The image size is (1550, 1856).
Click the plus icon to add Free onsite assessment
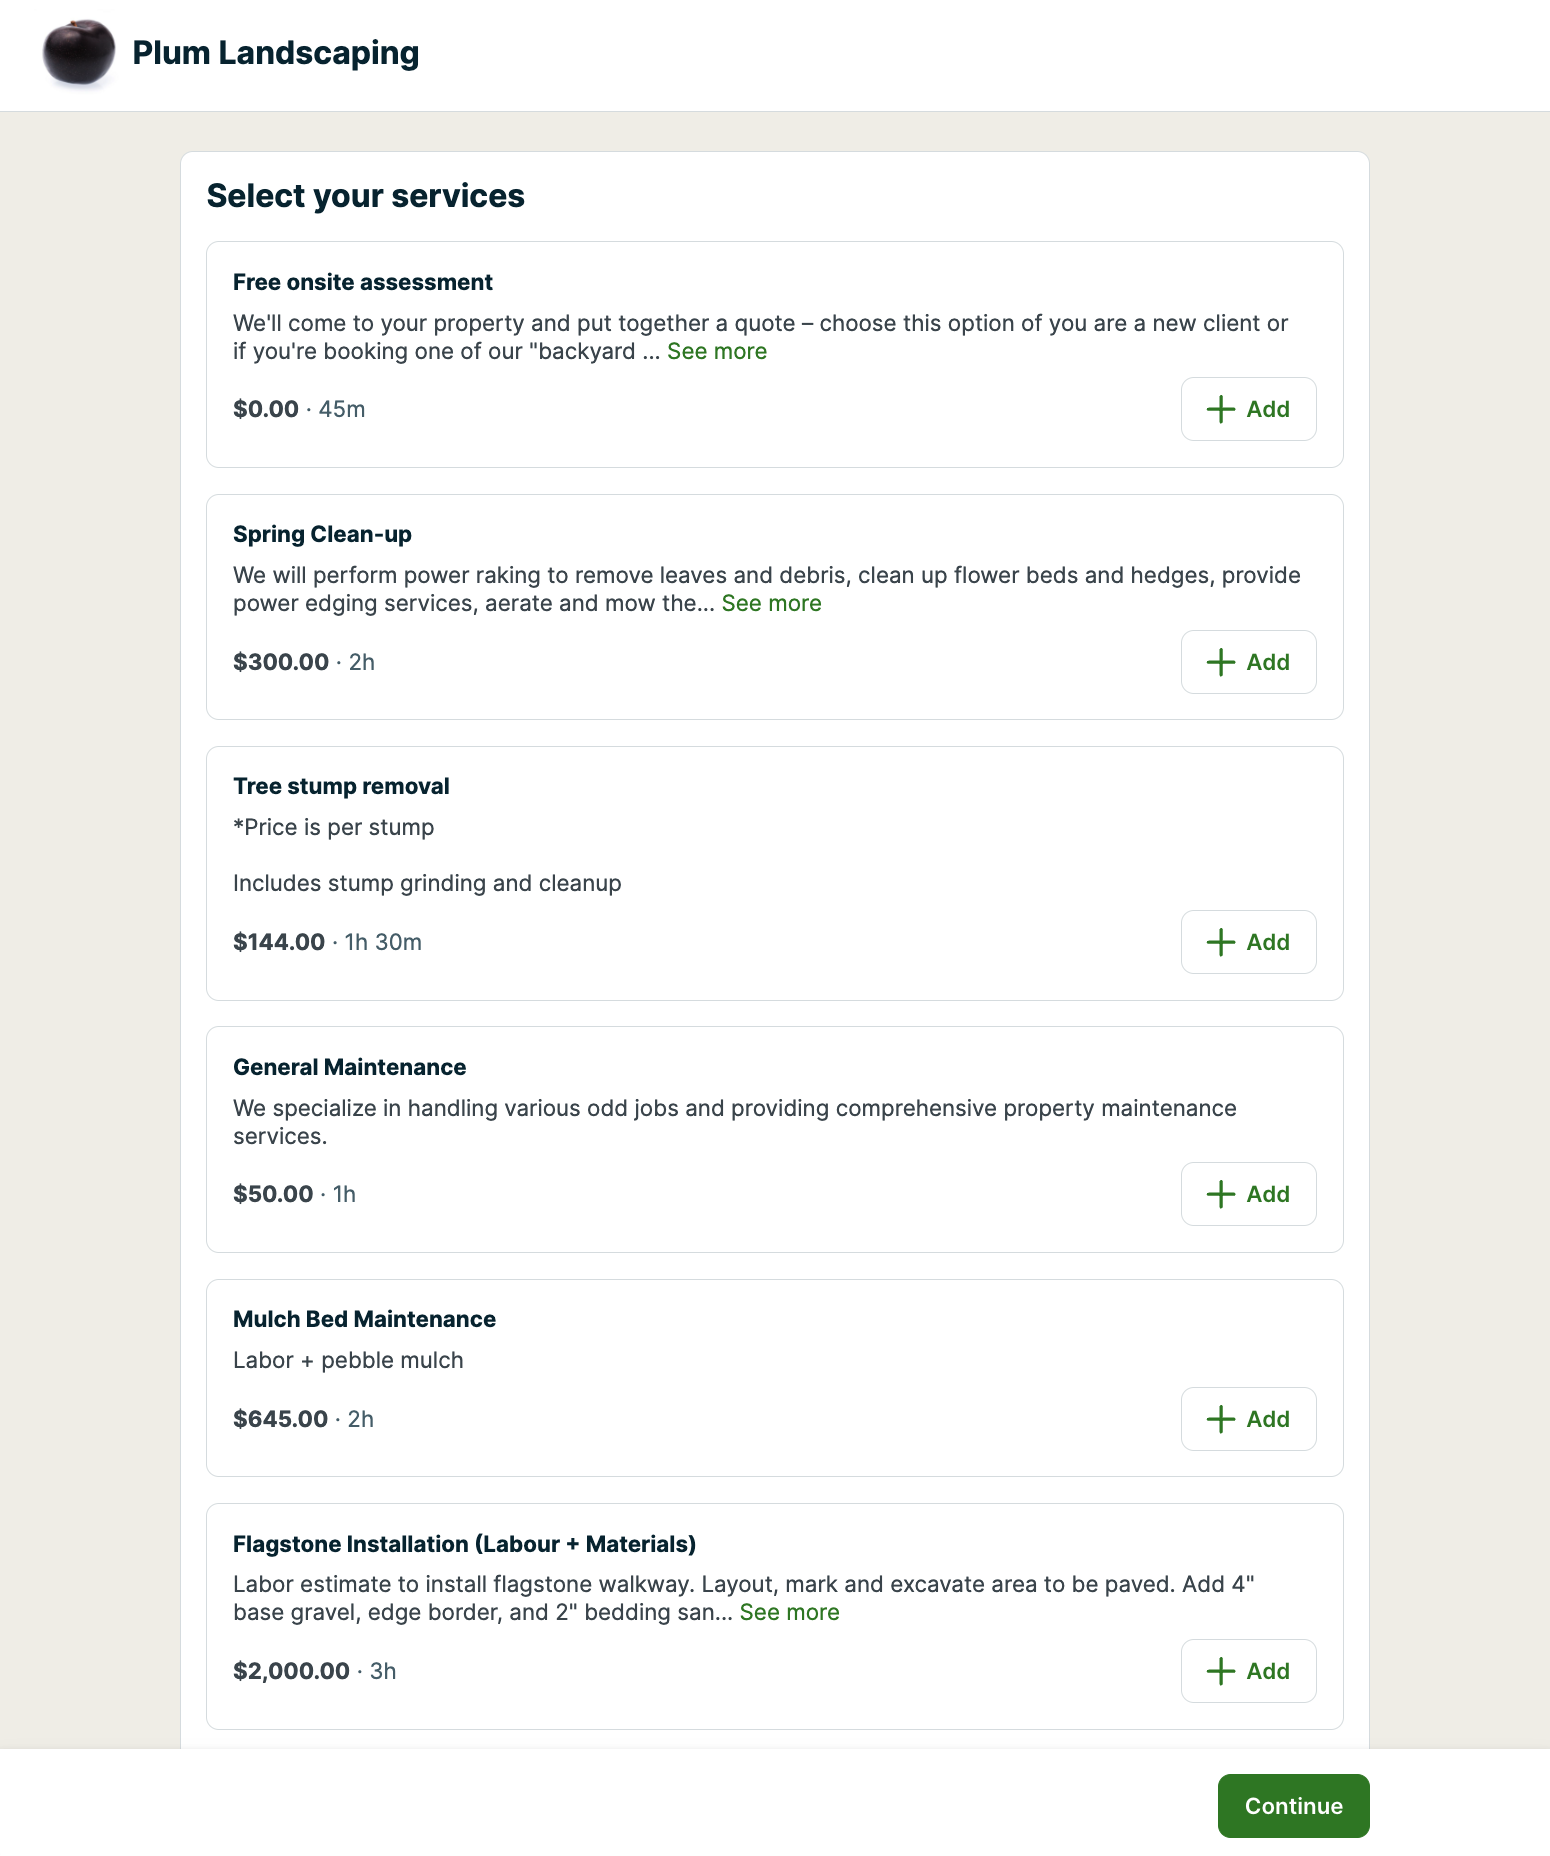tap(1221, 408)
